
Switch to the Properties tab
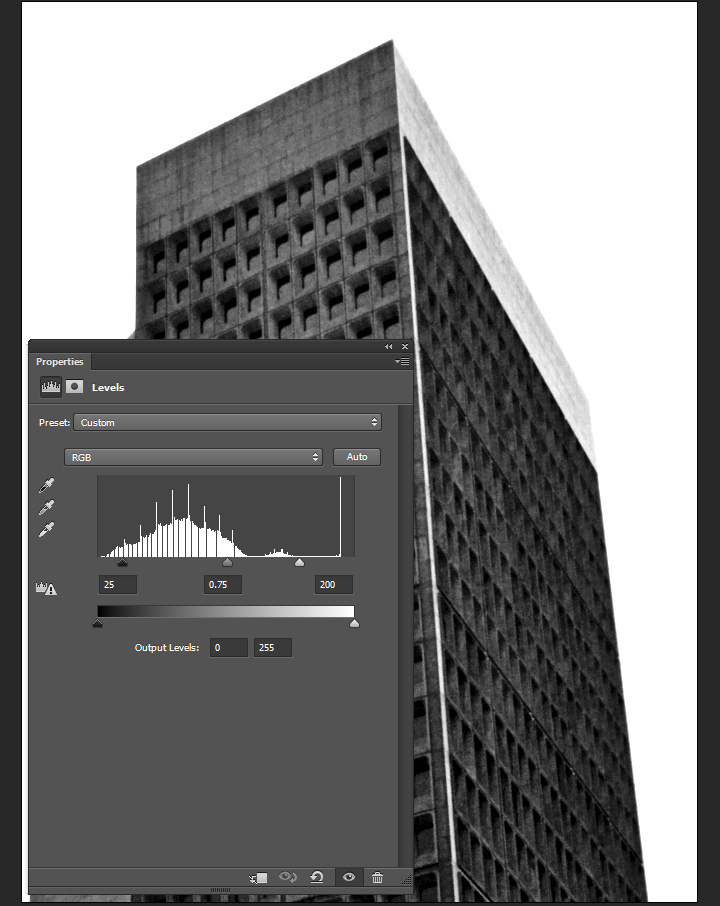pyautogui.click(x=60, y=361)
